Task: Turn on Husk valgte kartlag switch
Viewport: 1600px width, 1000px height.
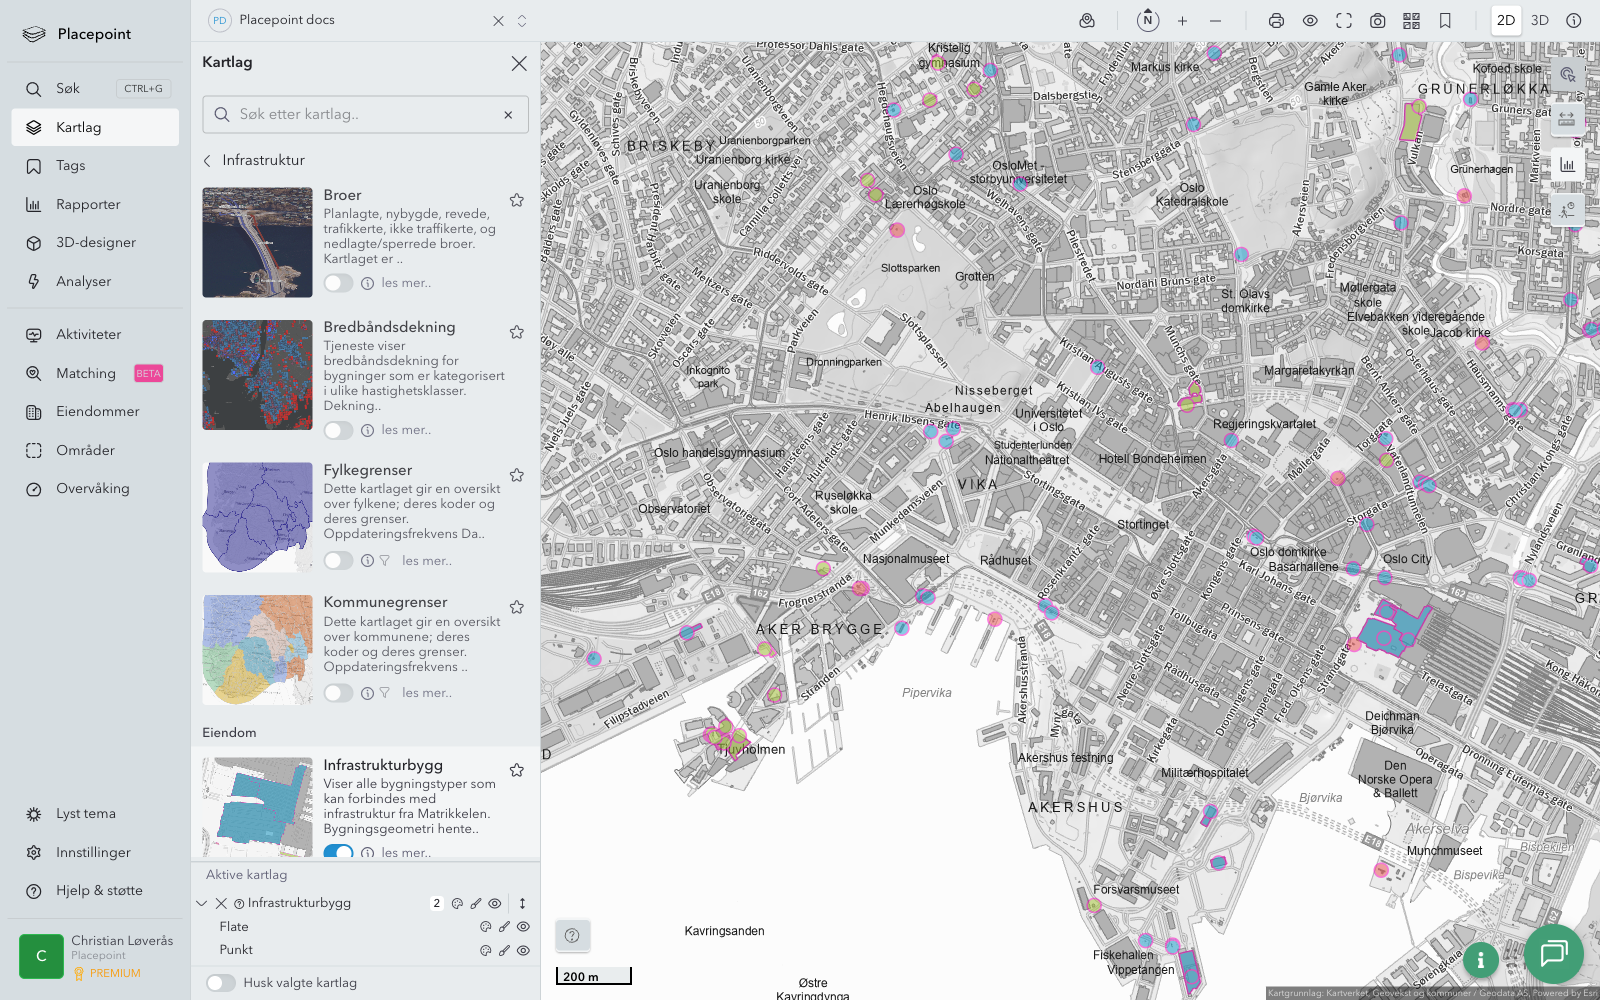Action: point(221,983)
